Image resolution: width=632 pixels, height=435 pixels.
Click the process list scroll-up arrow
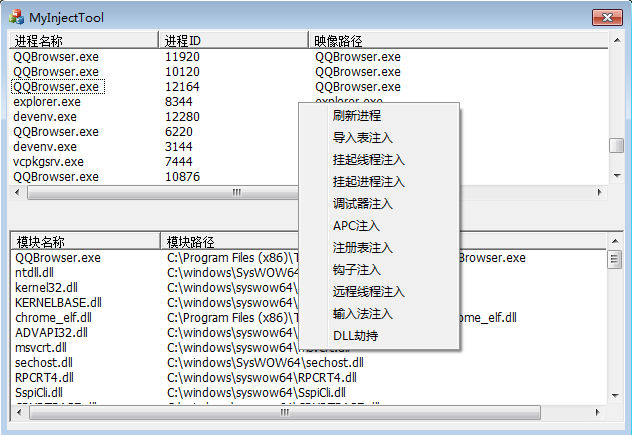(617, 40)
